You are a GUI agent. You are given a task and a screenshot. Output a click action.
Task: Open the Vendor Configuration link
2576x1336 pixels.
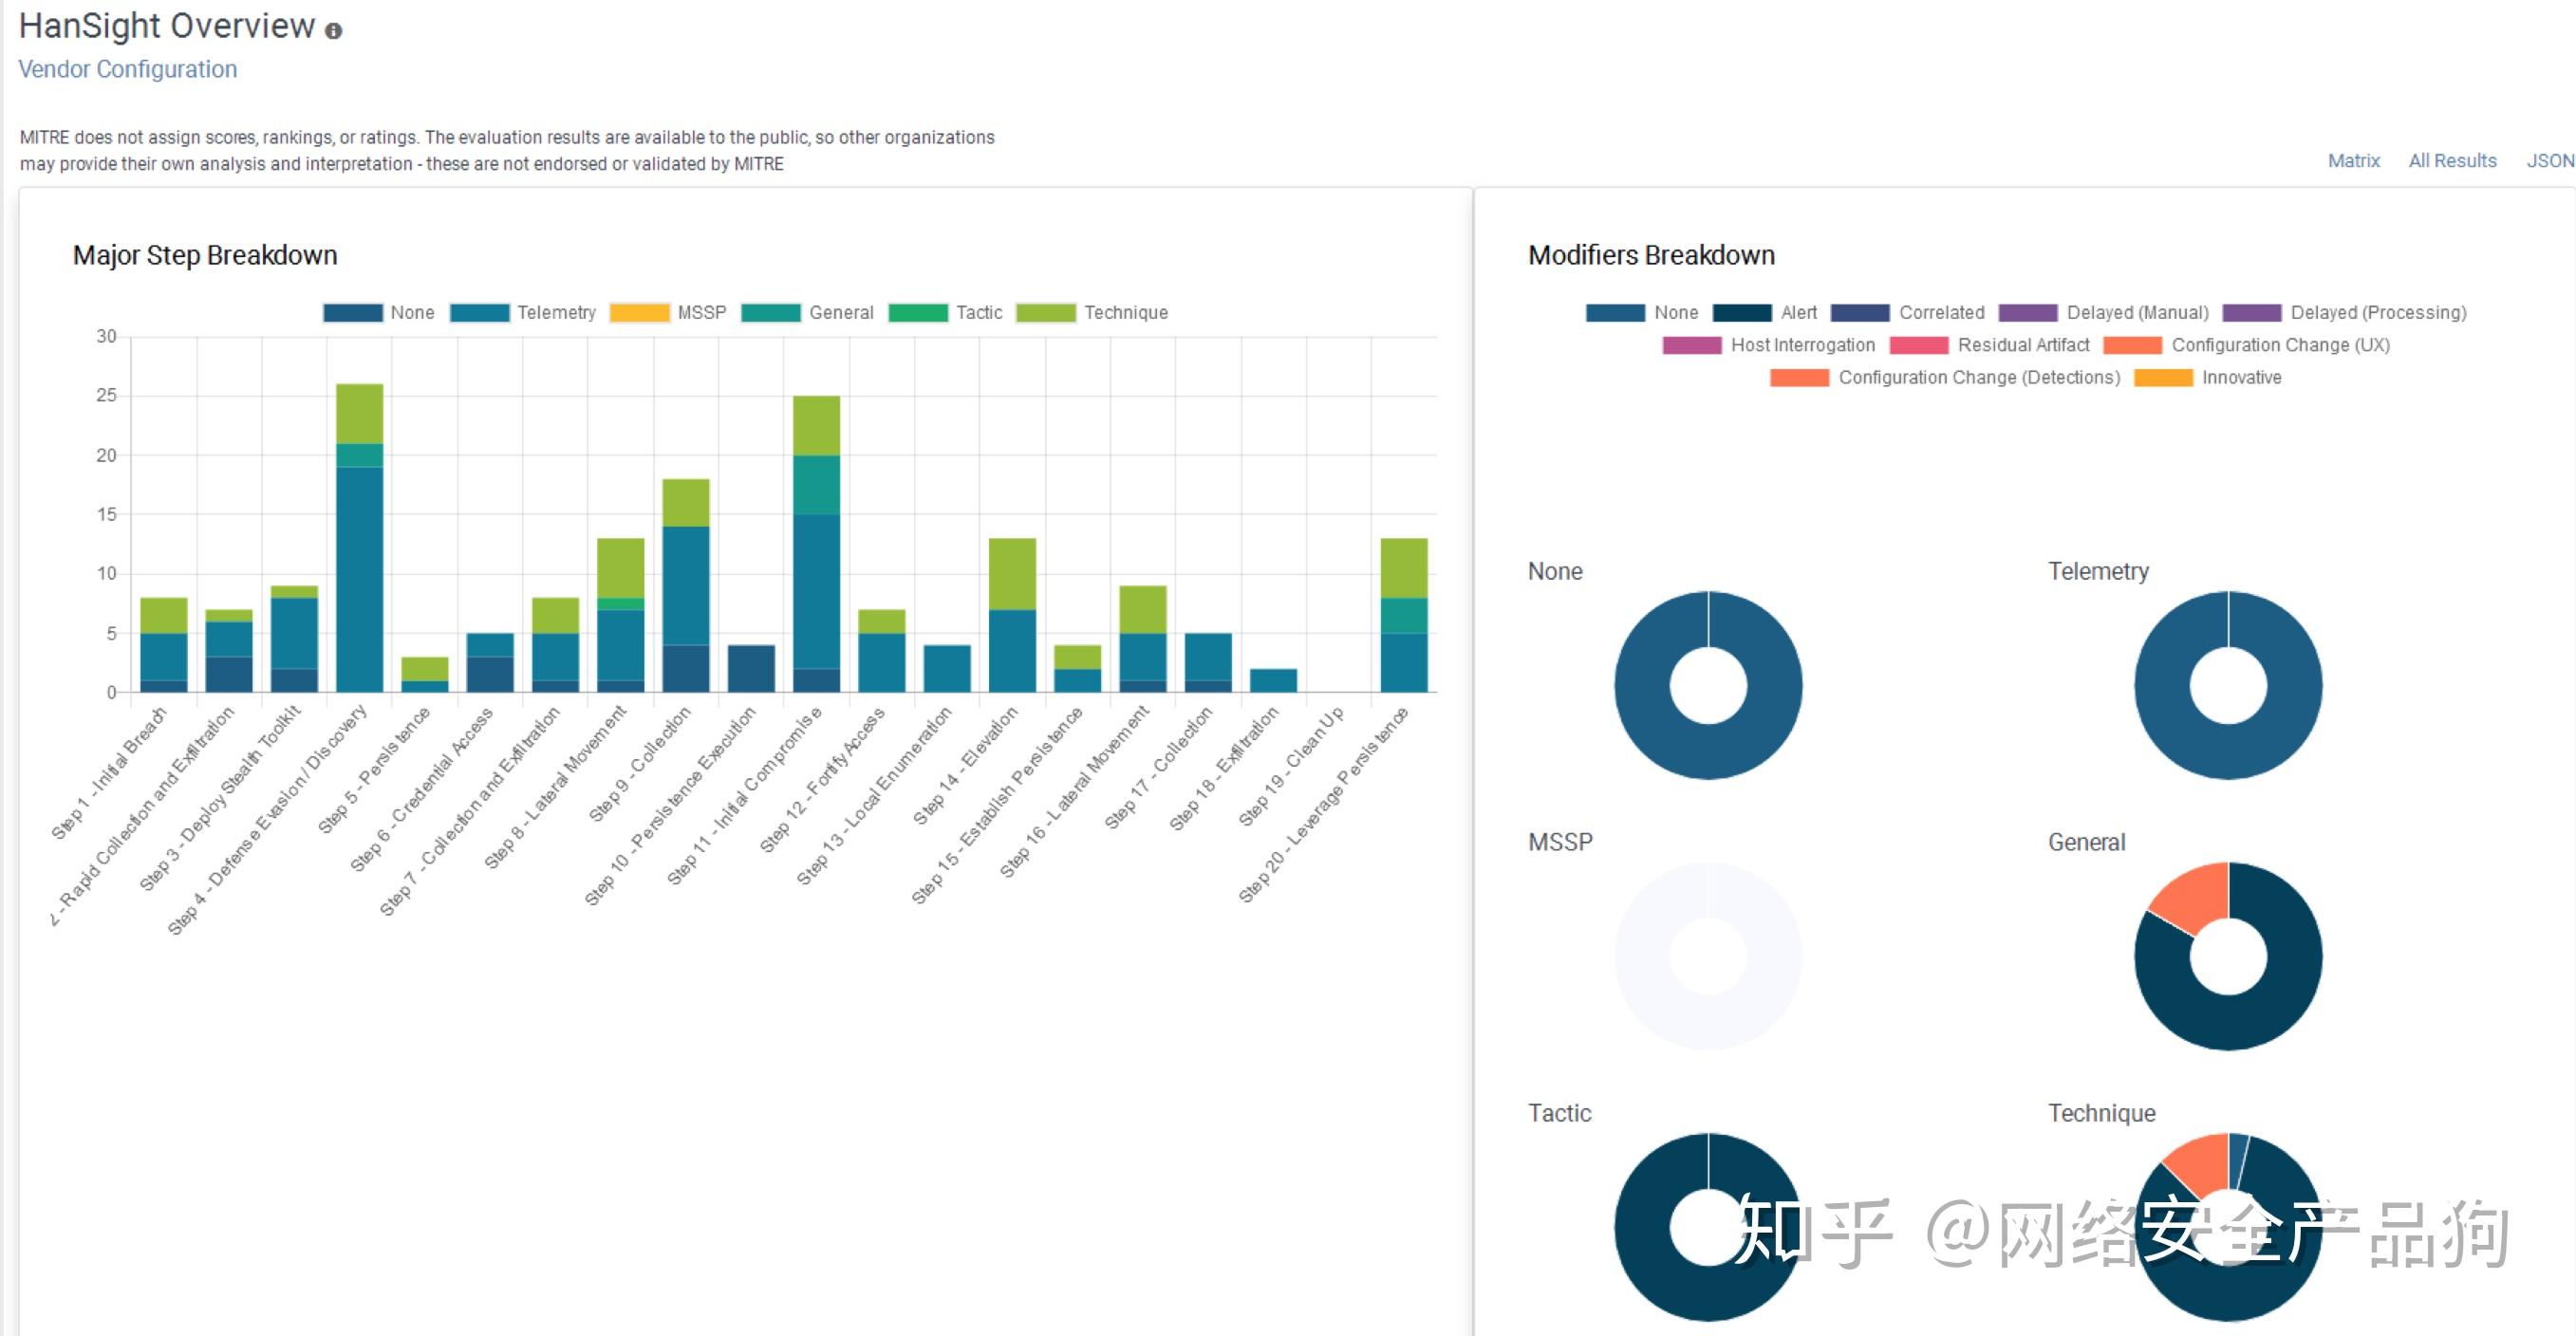127,69
